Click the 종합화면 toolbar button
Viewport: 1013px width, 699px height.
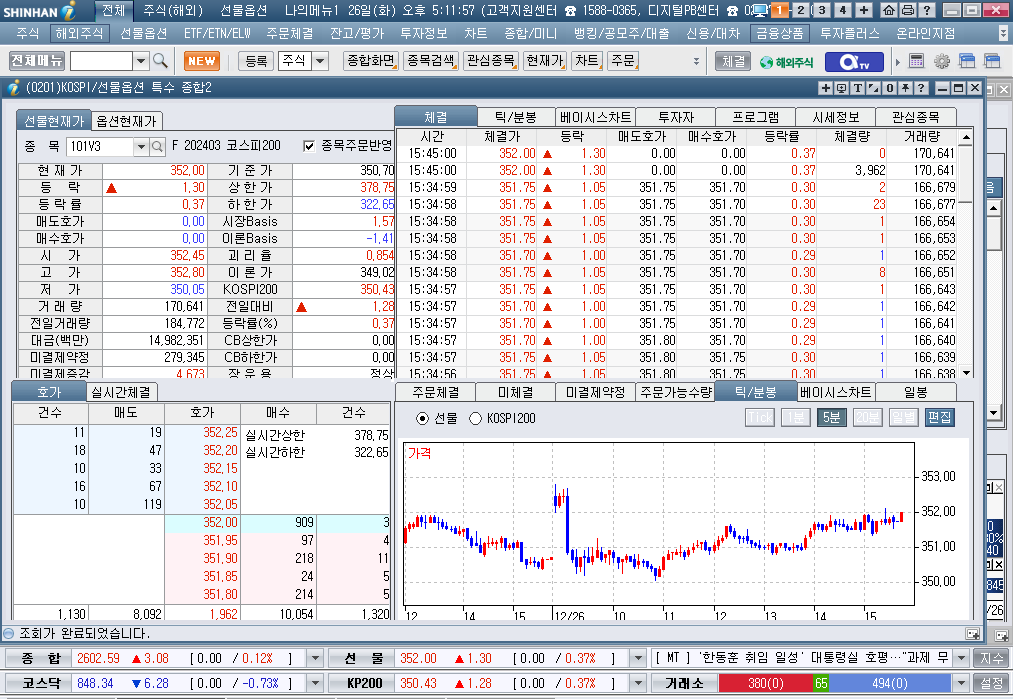[x=371, y=61]
